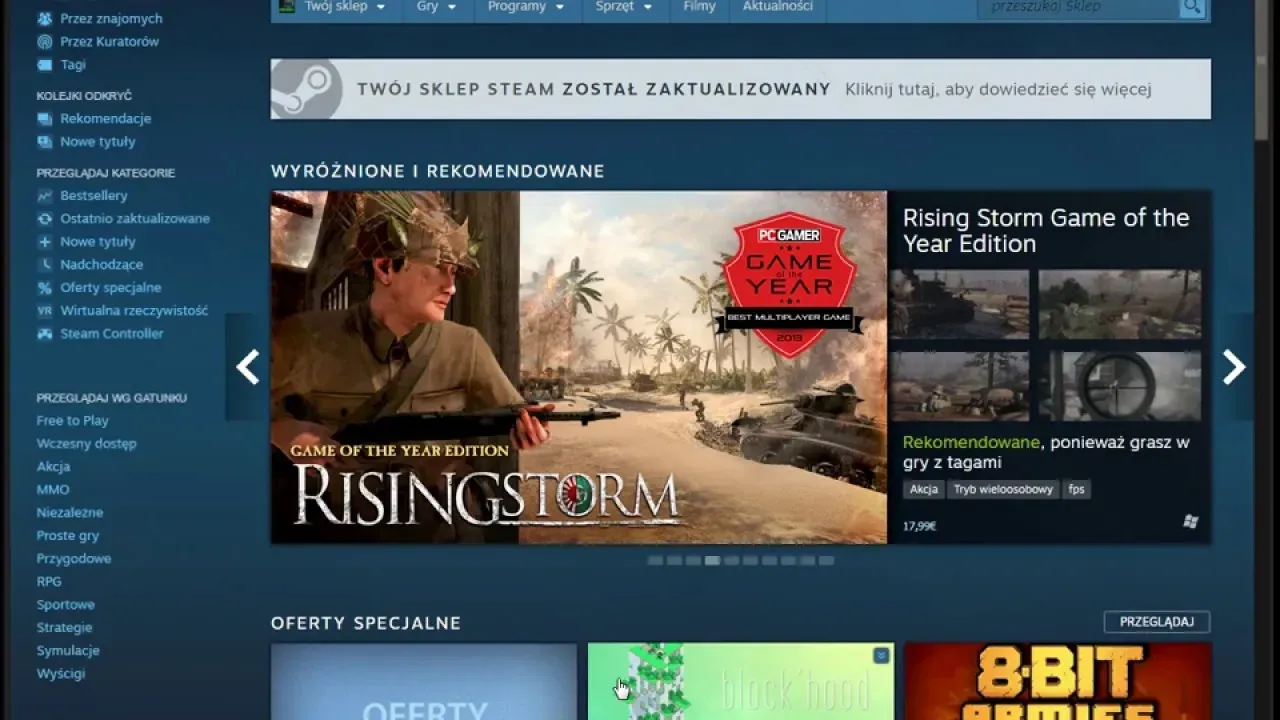1280x720 pixels.
Task: Expand the Gry dropdown menu
Action: click(436, 7)
